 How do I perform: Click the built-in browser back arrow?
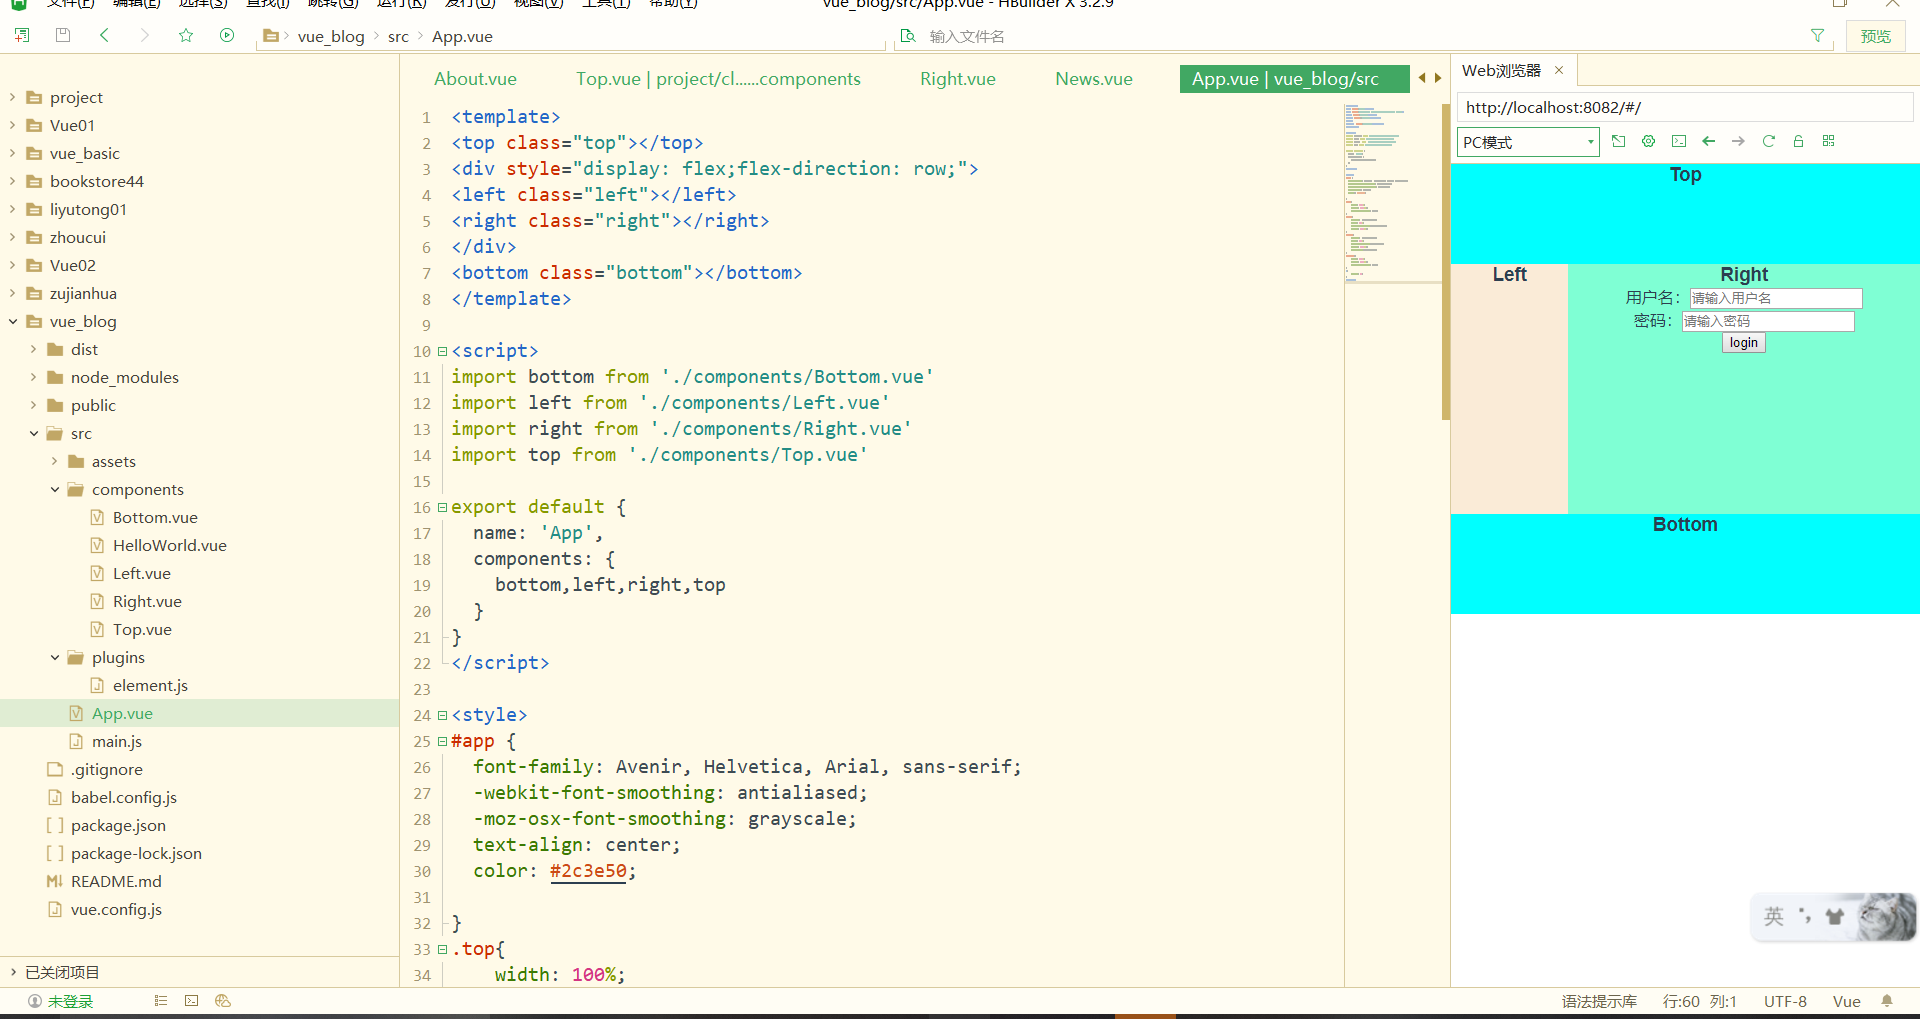(1709, 141)
